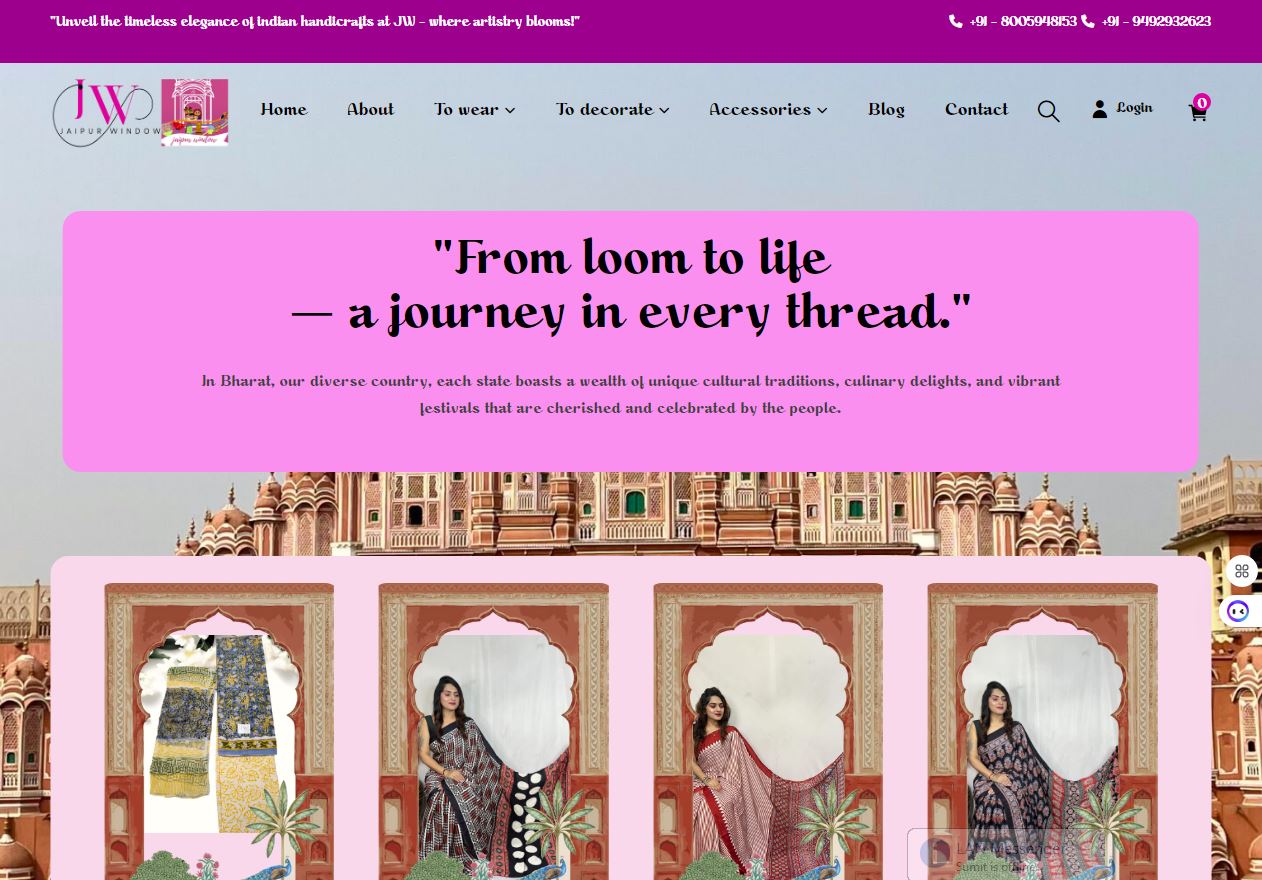Go to the Home menu item

click(284, 110)
